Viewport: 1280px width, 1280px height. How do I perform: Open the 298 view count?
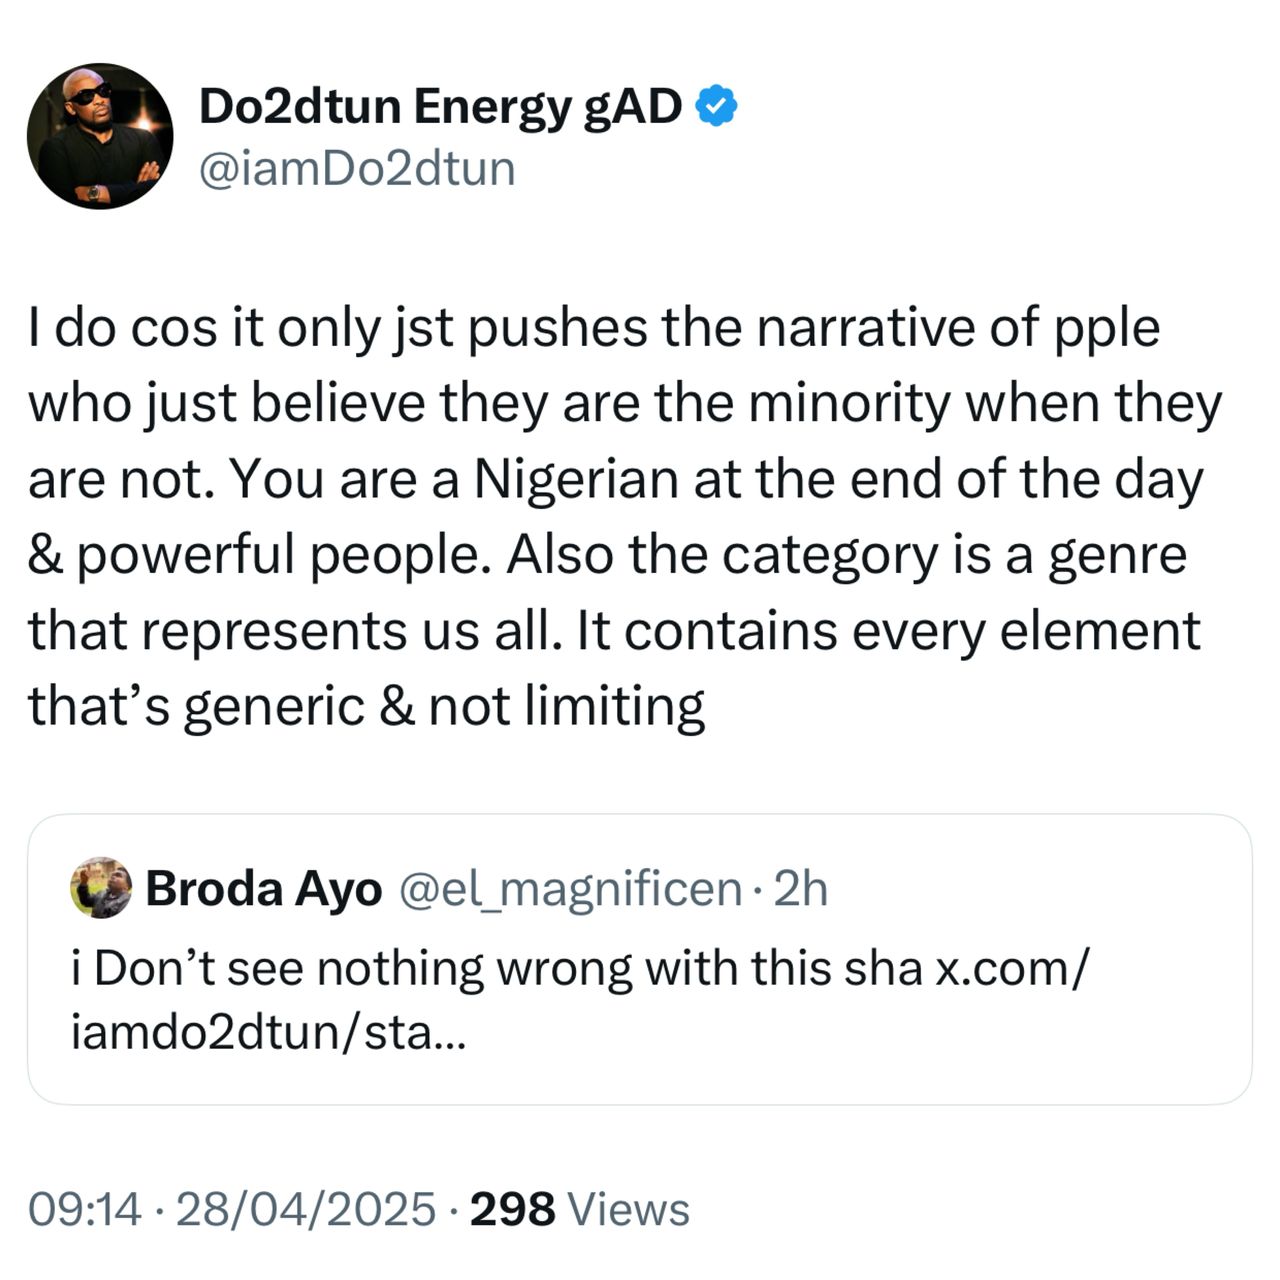(512, 1209)
